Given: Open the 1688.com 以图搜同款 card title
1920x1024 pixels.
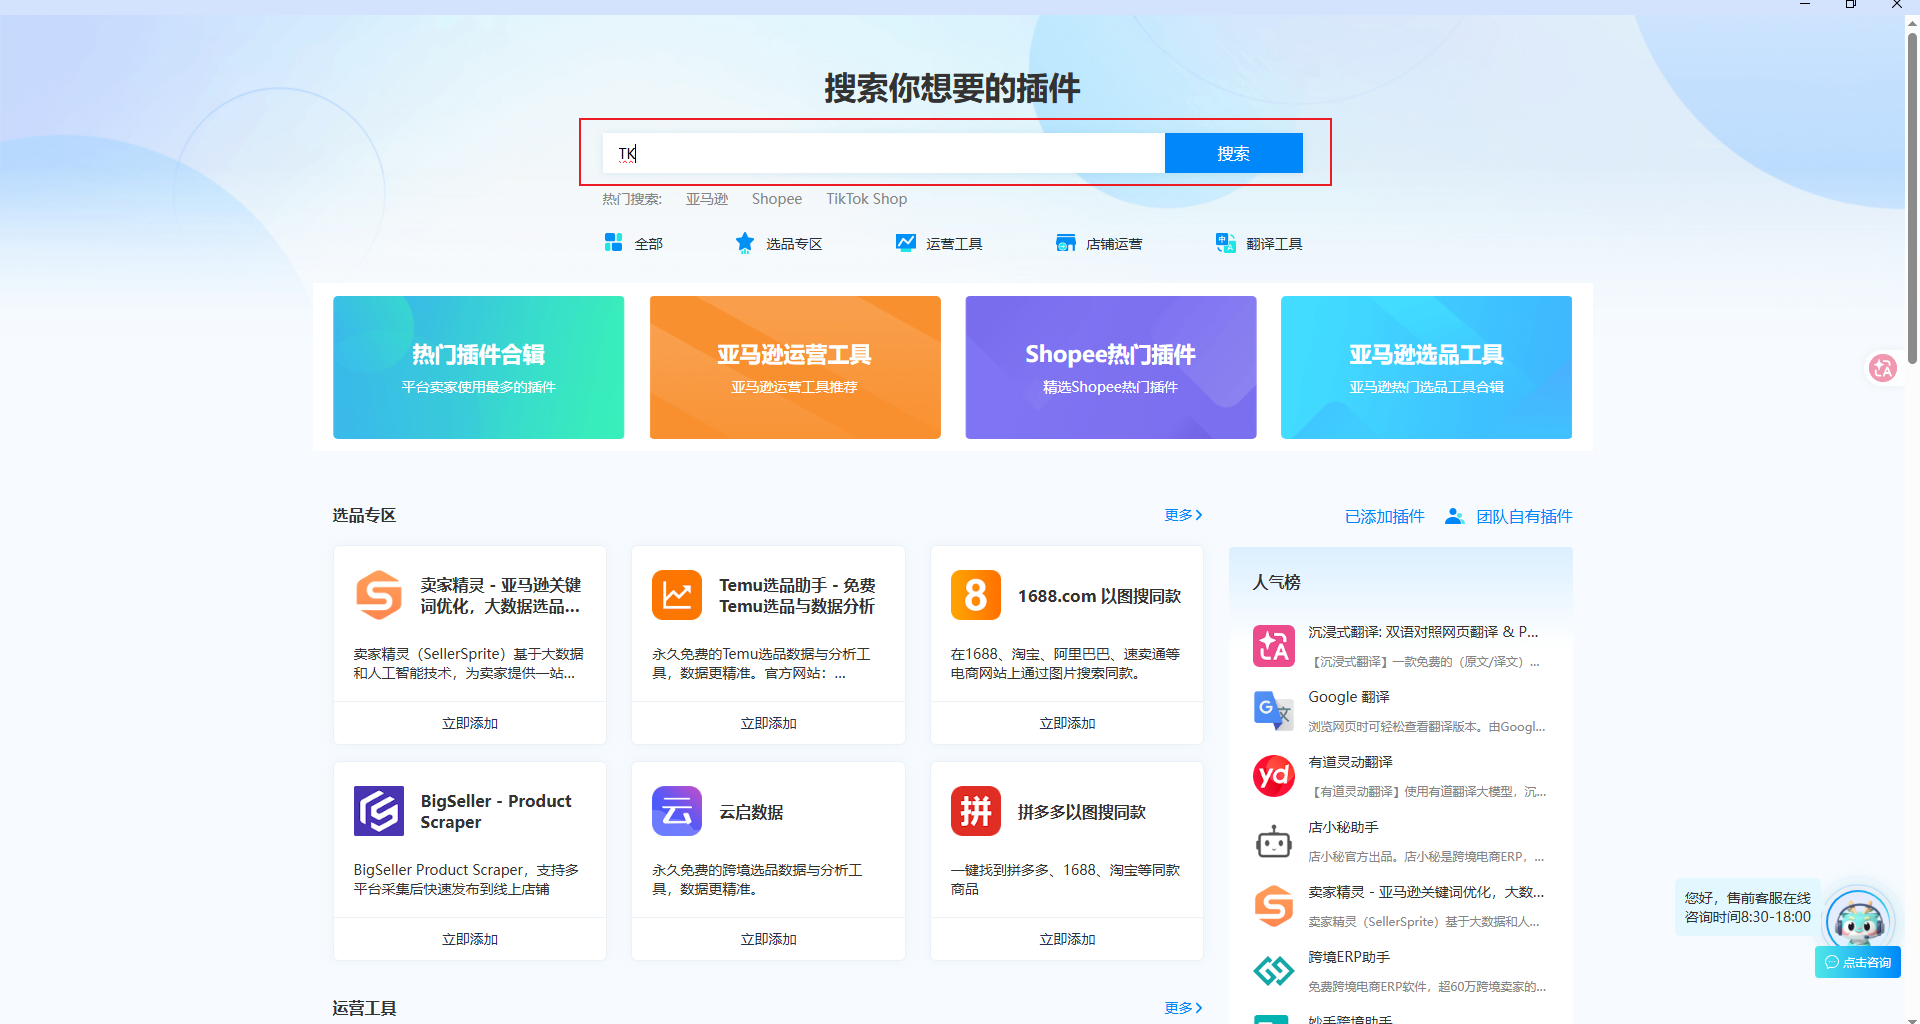Looking at the screenshot, I should [1100, 596].
